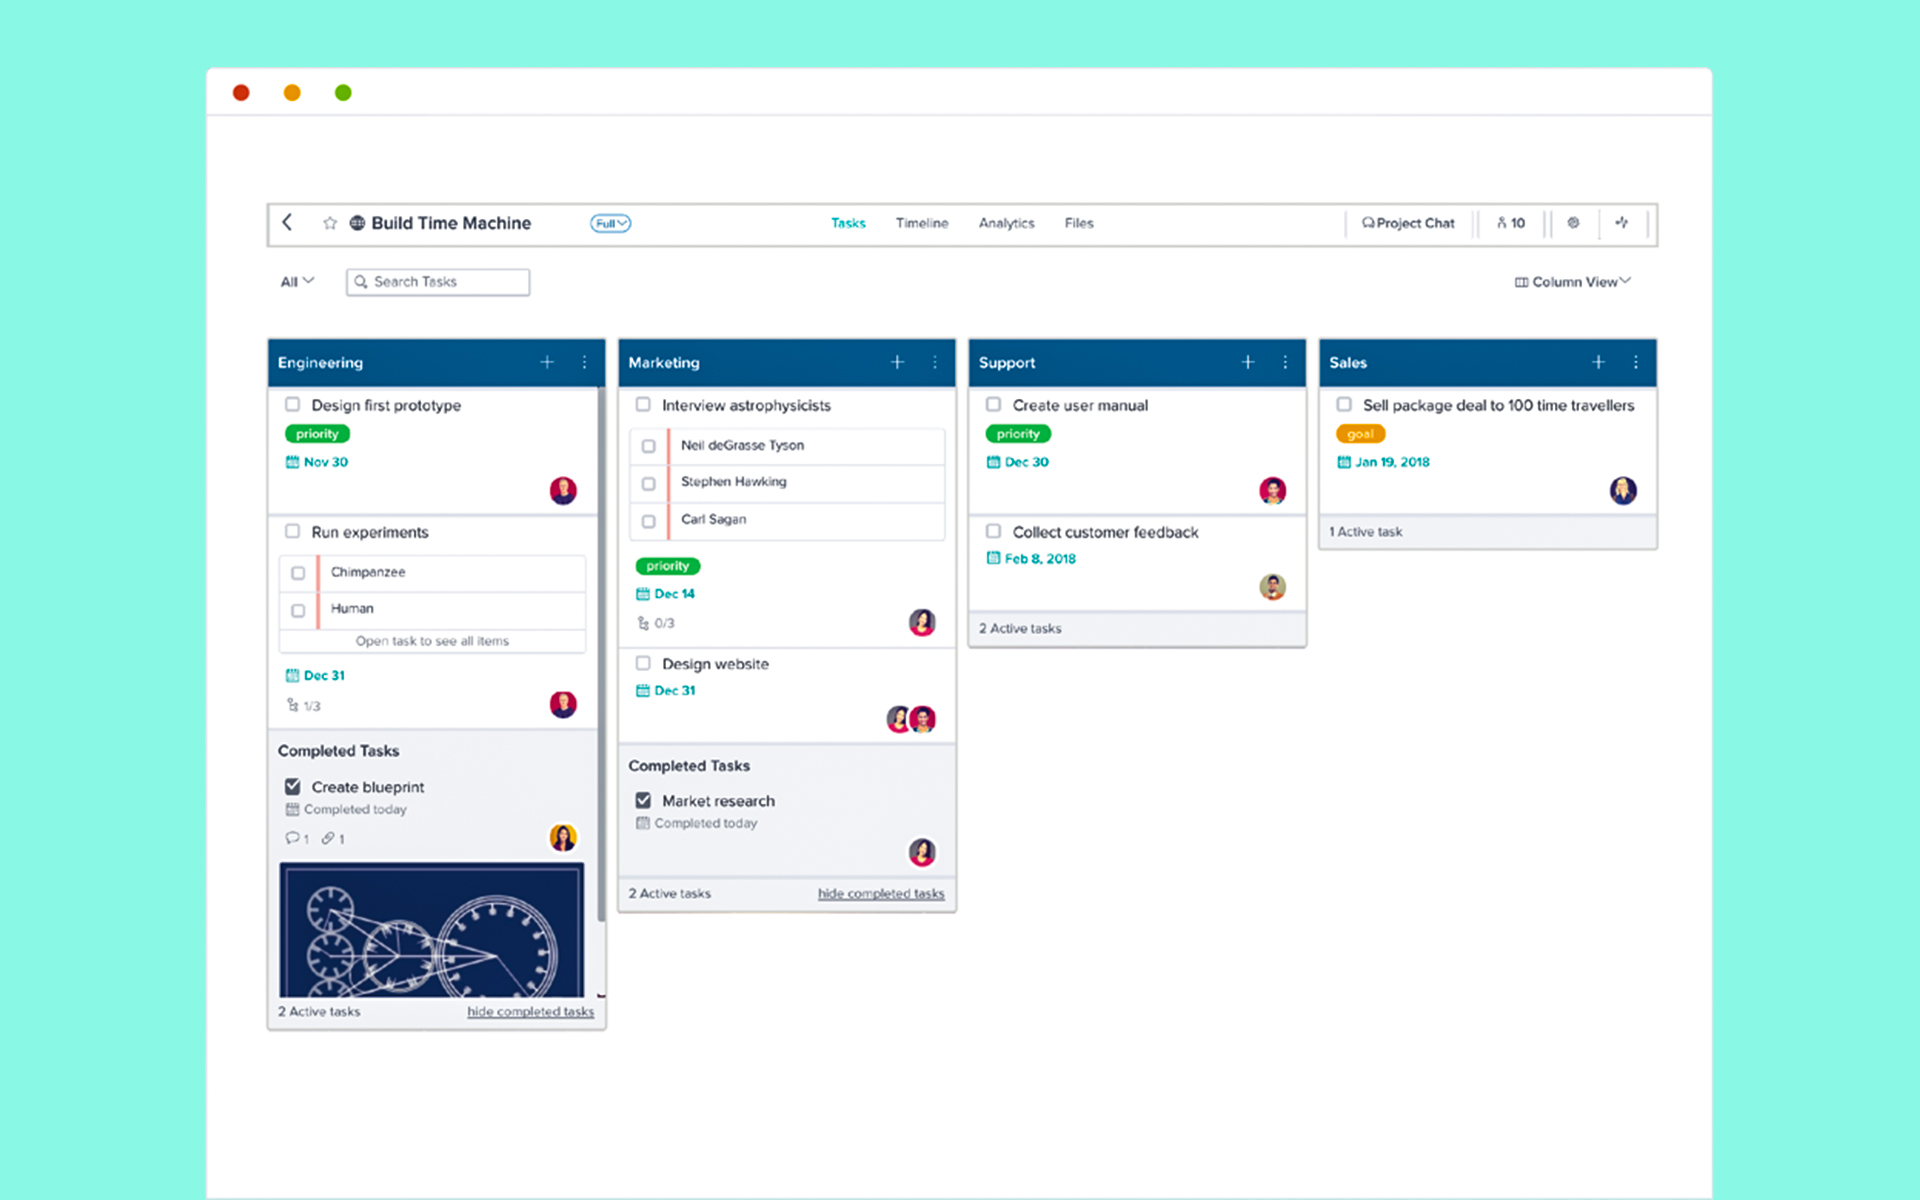Open the Sales column options menu
Image resolution: width=1920 pixels, height=1200 pixels.
pos(1636,362)
